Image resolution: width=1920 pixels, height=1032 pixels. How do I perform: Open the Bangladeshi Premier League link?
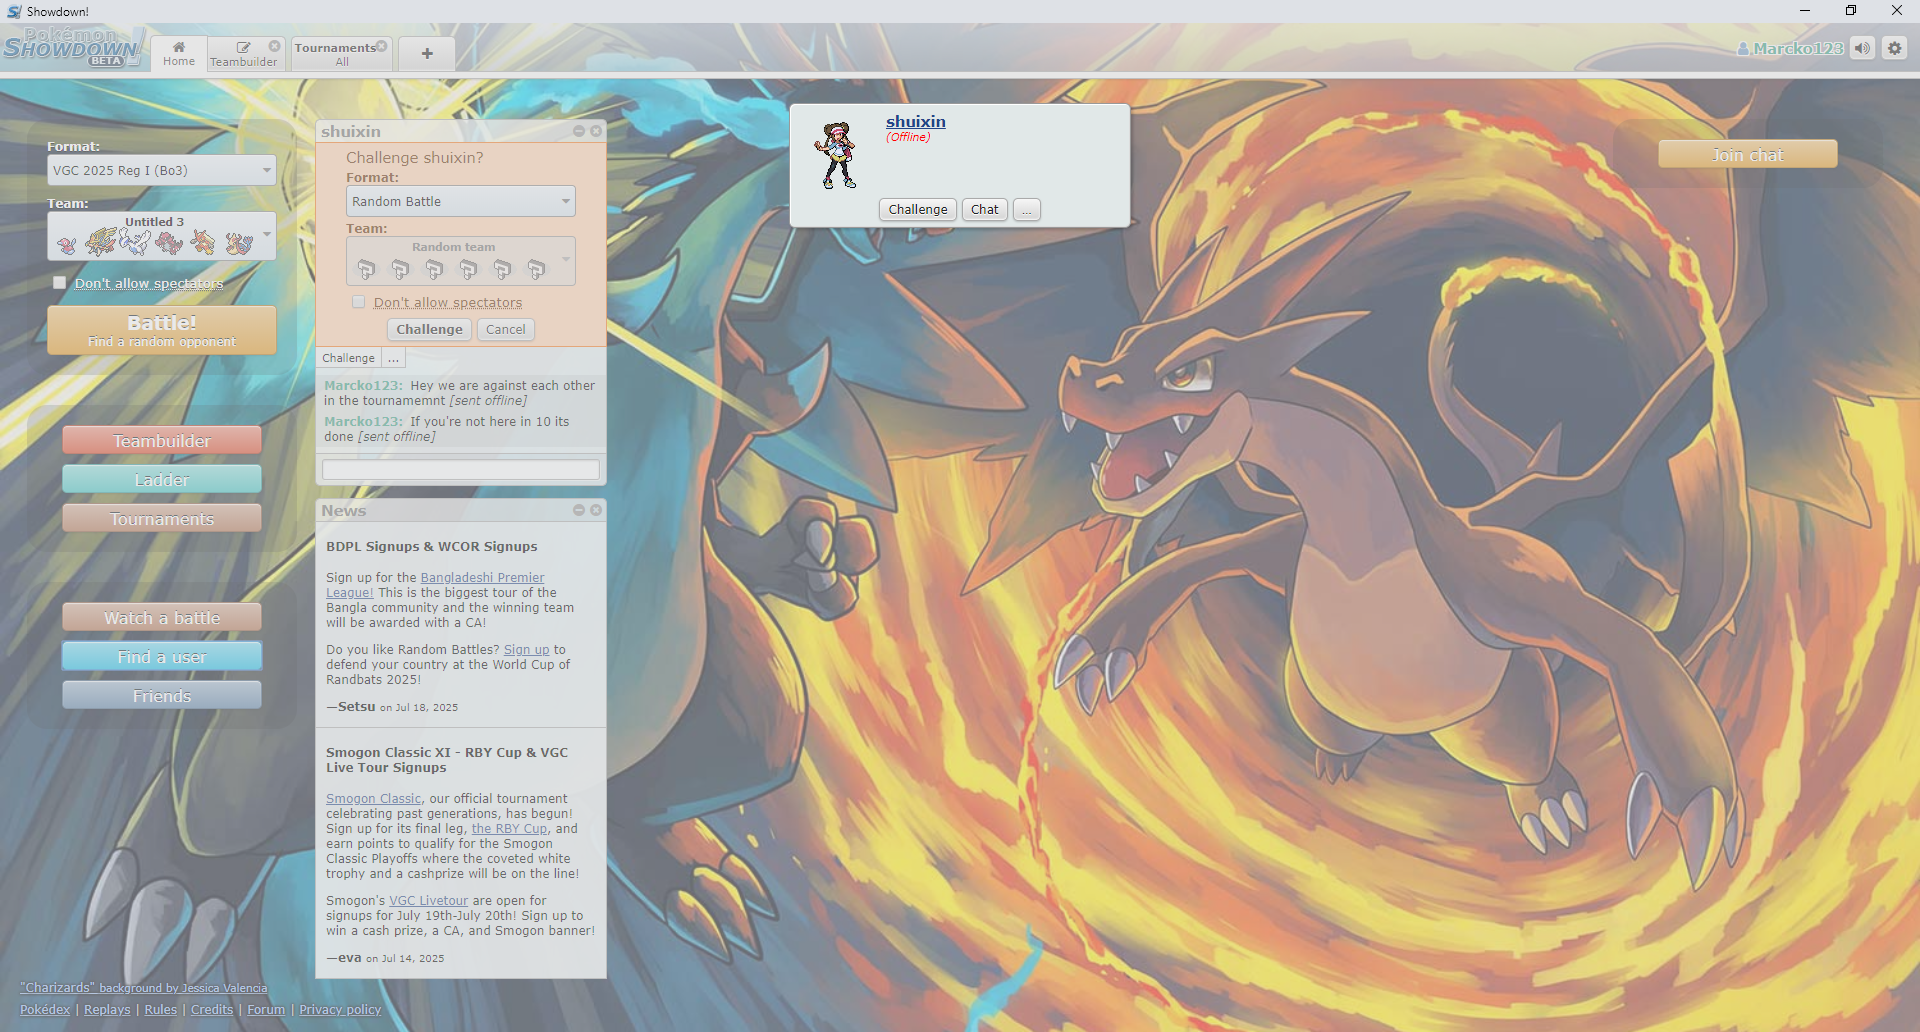click(x=482, y=578)
